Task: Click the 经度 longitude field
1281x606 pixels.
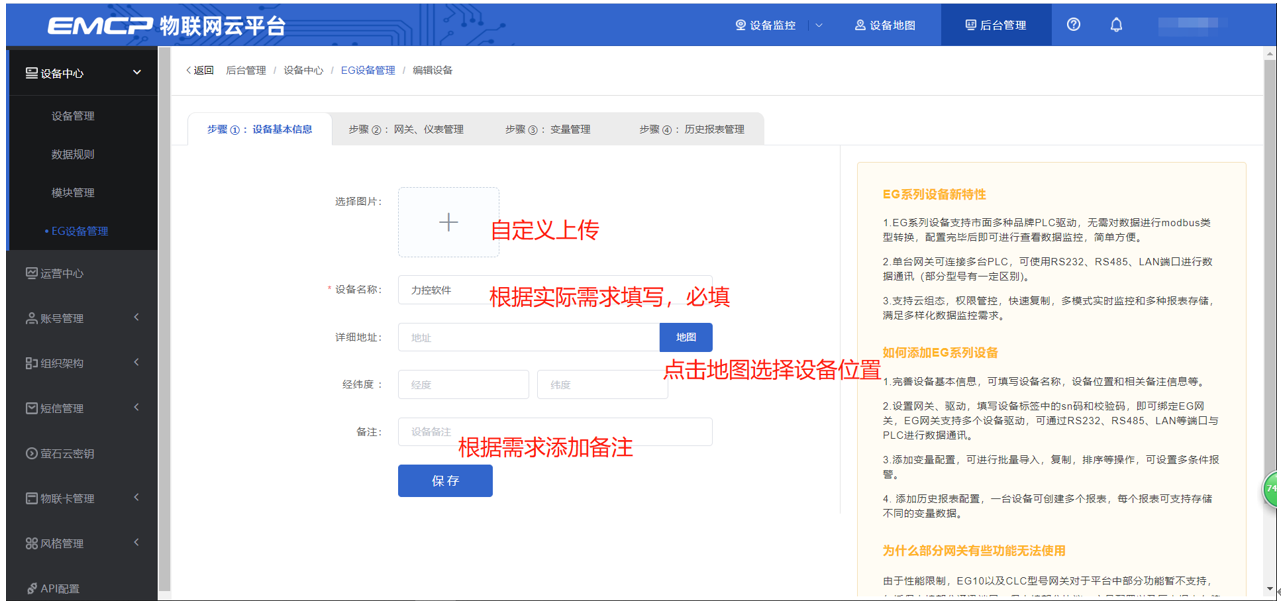Action: tap(463, 385)
